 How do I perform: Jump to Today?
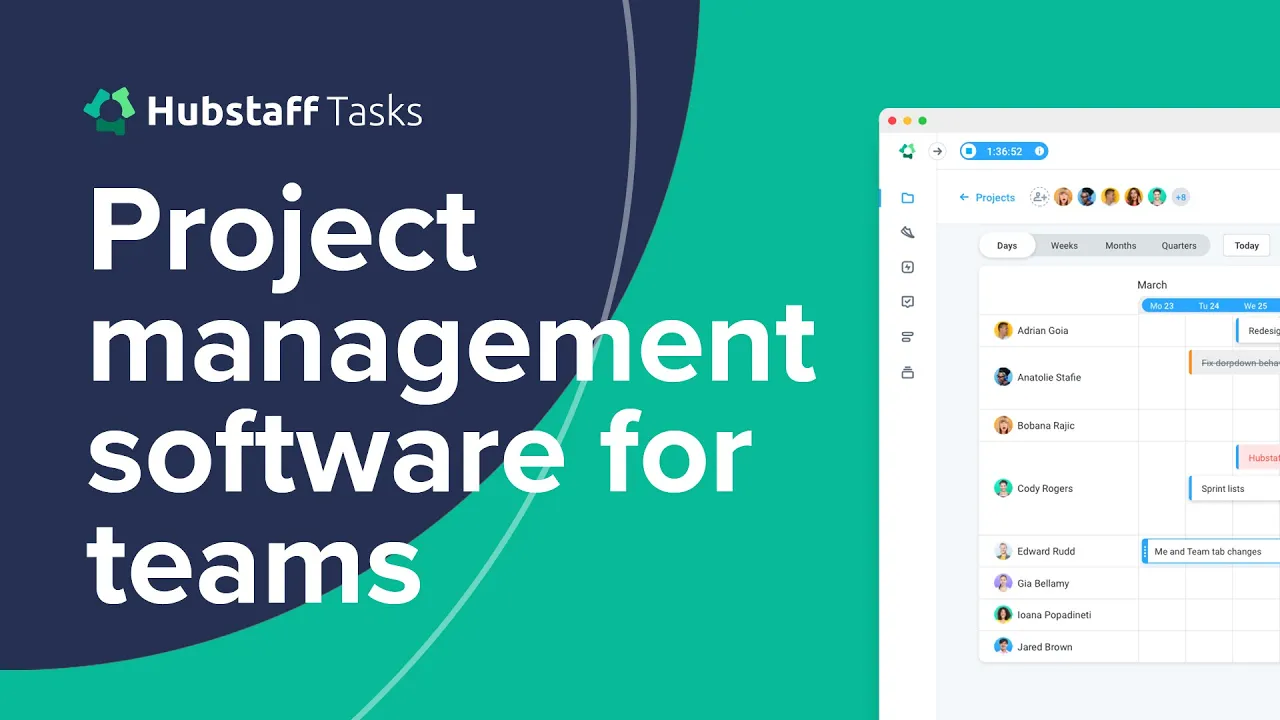(1247, 245)
